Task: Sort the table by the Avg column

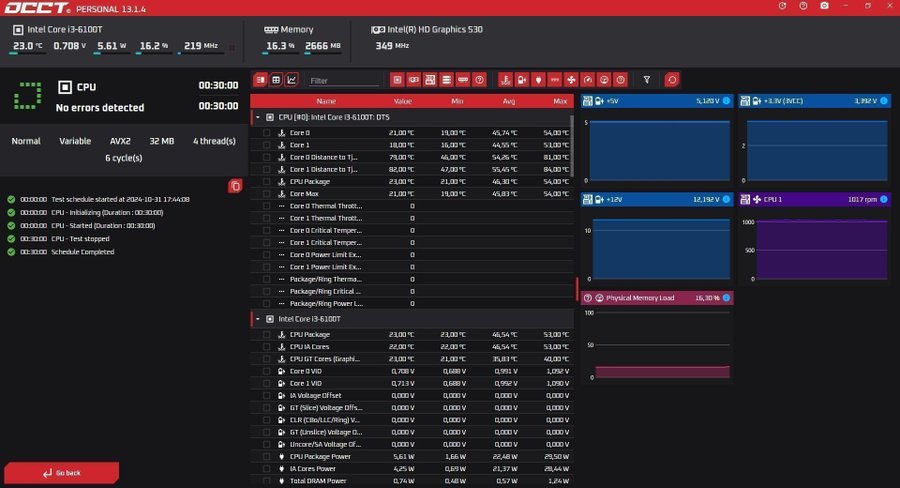Action: point(509,101)
